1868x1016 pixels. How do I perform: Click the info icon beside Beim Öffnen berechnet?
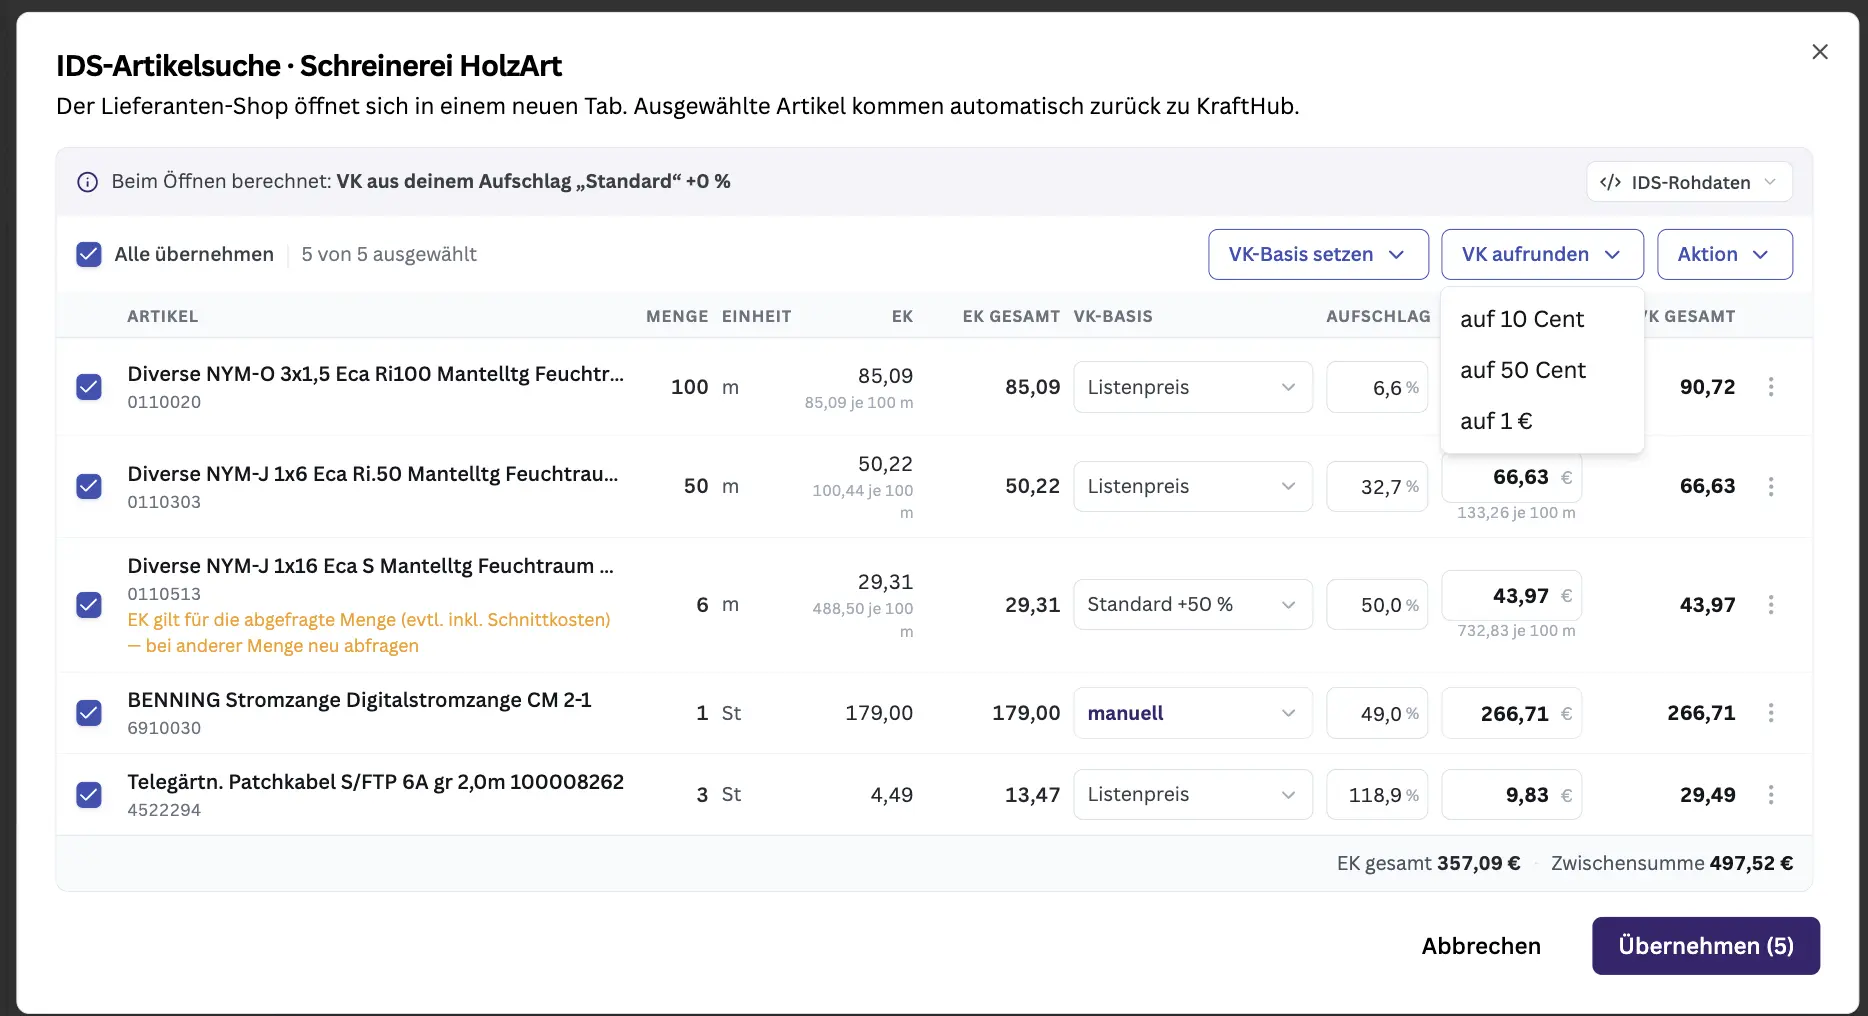tap(88, 182)
